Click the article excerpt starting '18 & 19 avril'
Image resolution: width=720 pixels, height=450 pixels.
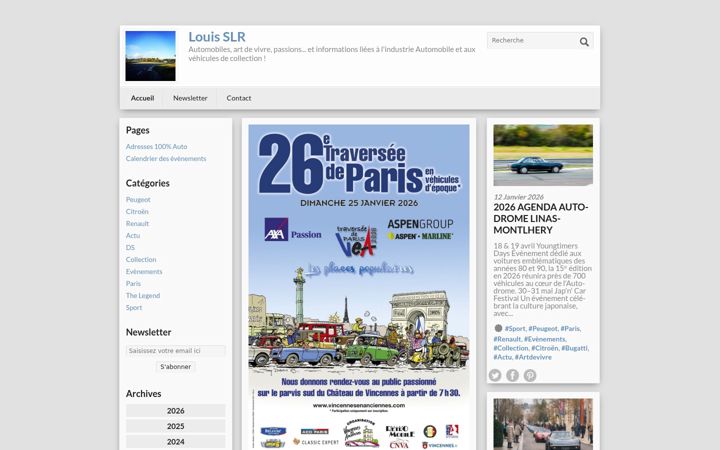[x=542, y=280]
